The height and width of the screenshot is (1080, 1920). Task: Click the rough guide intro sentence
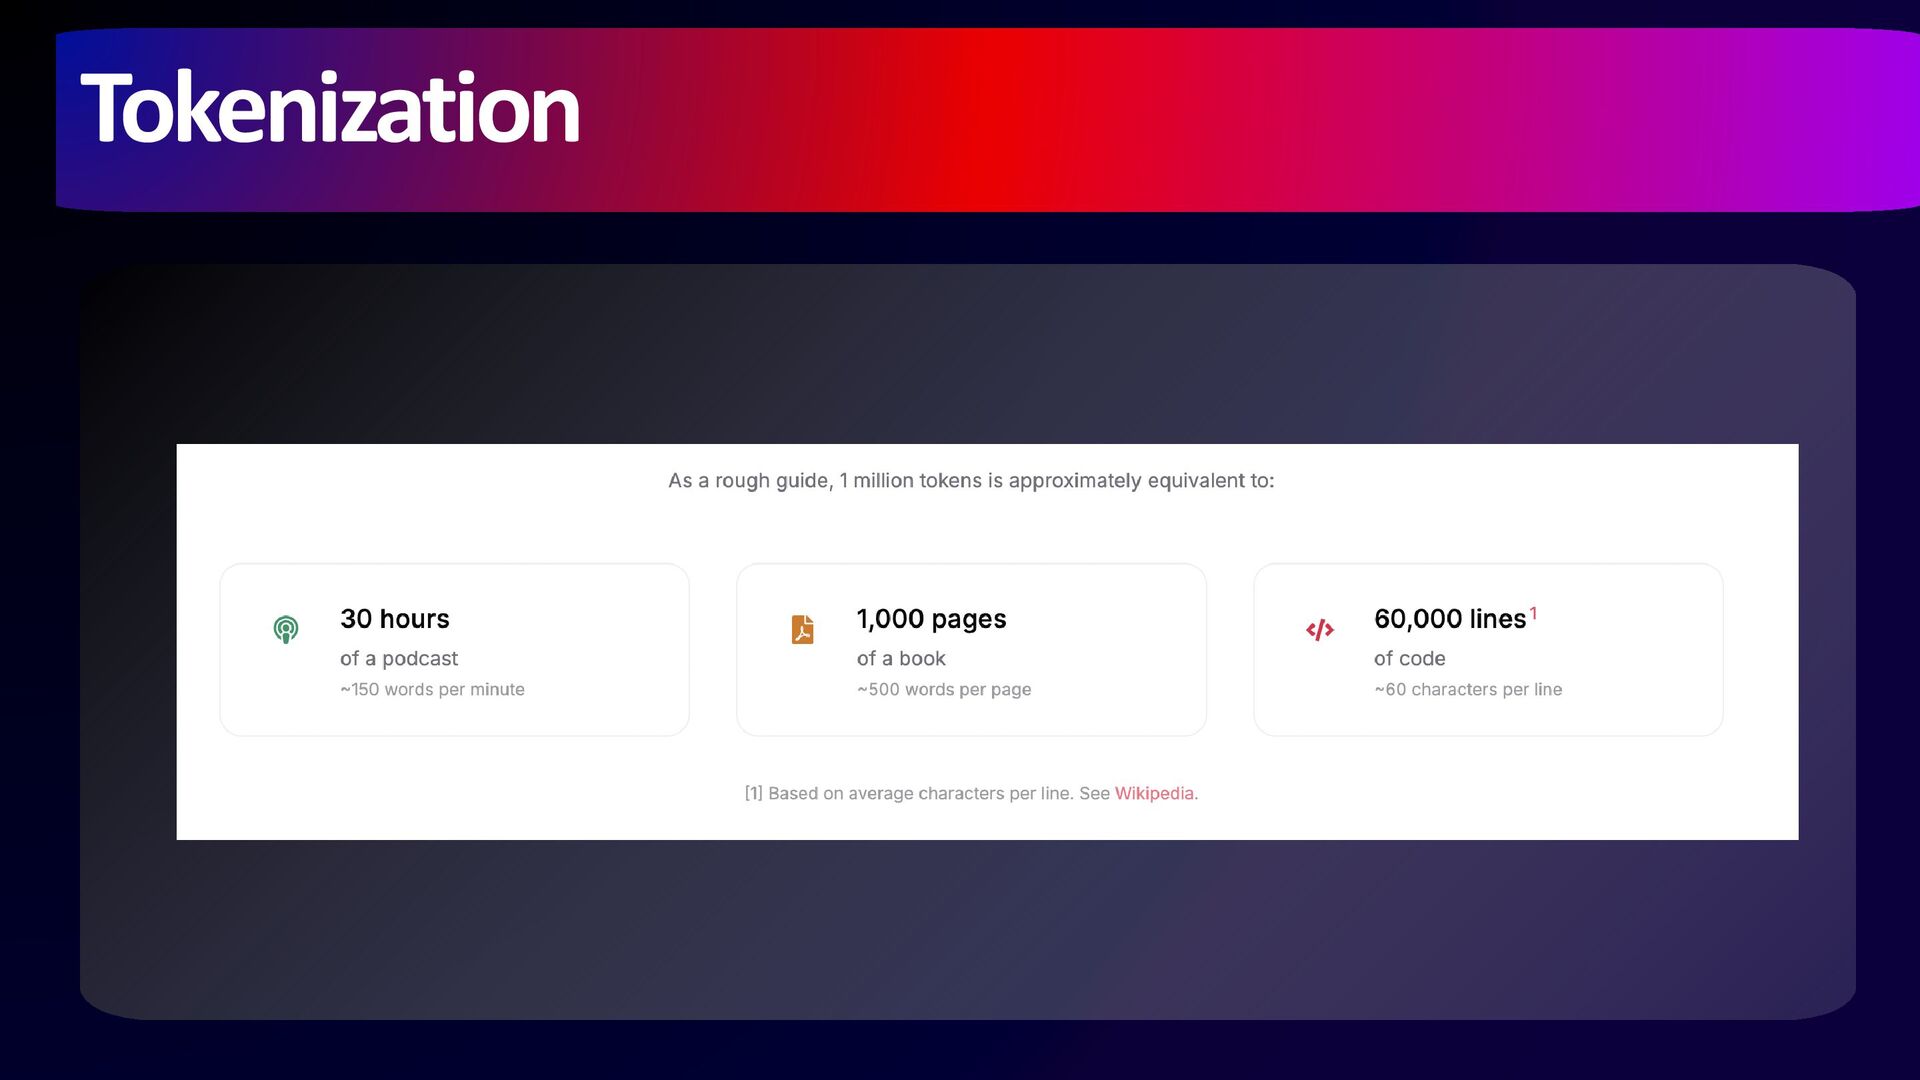(x=970, y=481)
